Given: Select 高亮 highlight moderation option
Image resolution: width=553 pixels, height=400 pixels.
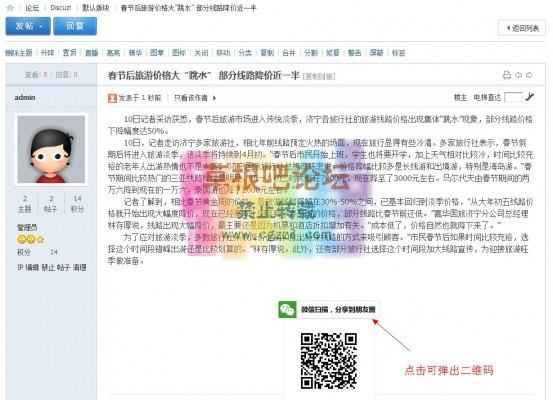Looking at the screenshot, I should (113, 53).
